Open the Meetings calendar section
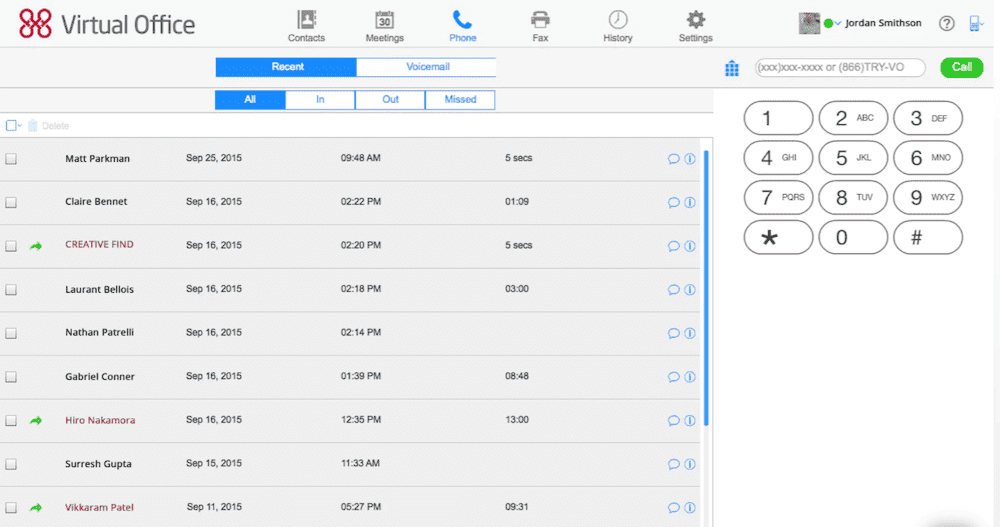 click(384, 26)
